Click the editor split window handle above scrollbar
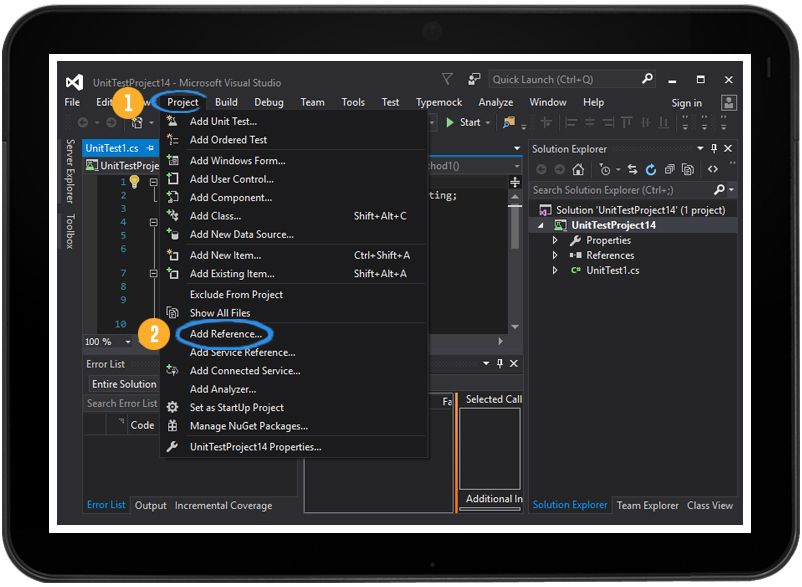Viewport: 802px width, 587px height. (515, 182)
